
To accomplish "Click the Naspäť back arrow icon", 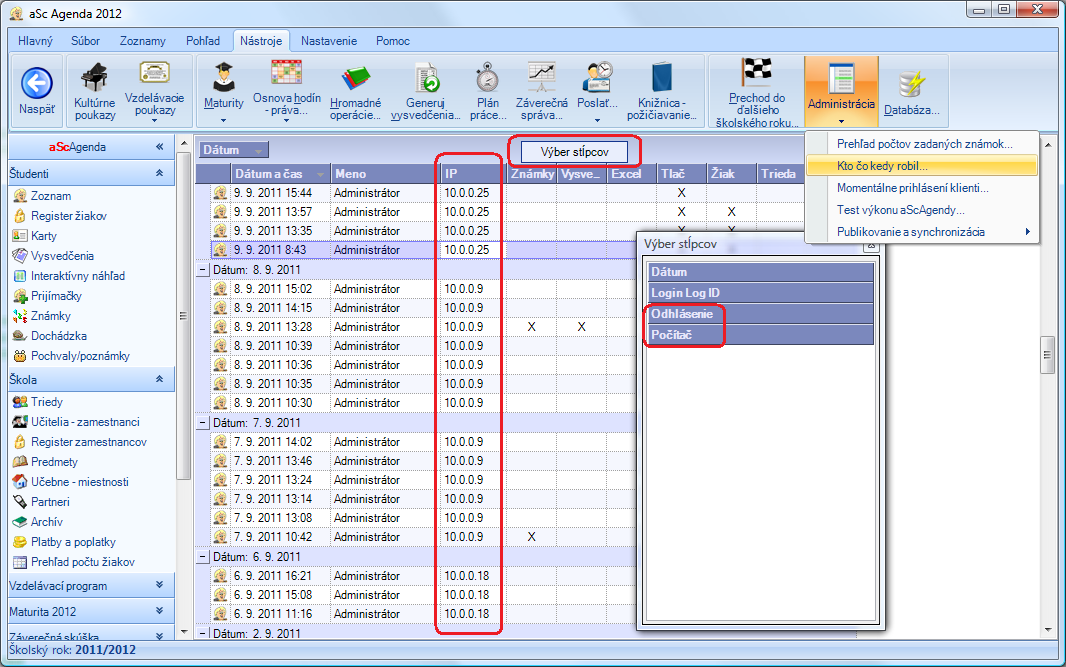I will point(37,84).
